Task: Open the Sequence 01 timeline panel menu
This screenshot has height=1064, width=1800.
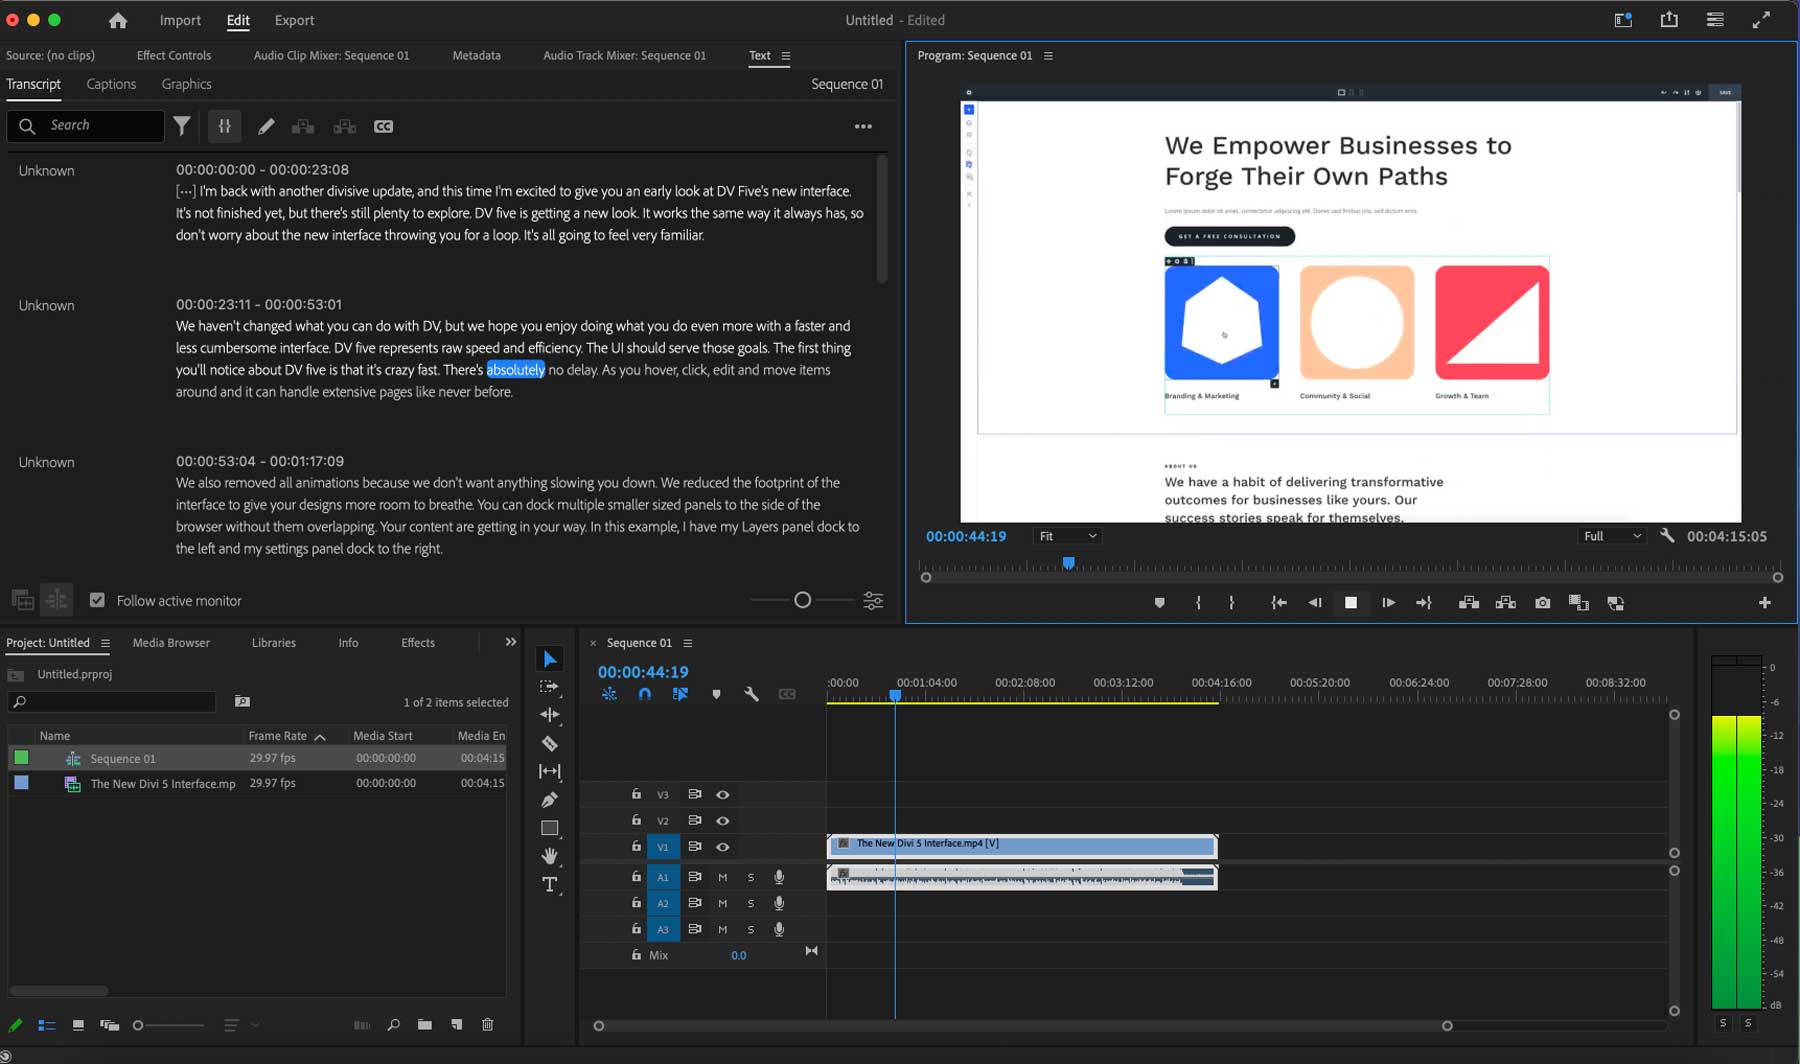Action: pos(687,643)
